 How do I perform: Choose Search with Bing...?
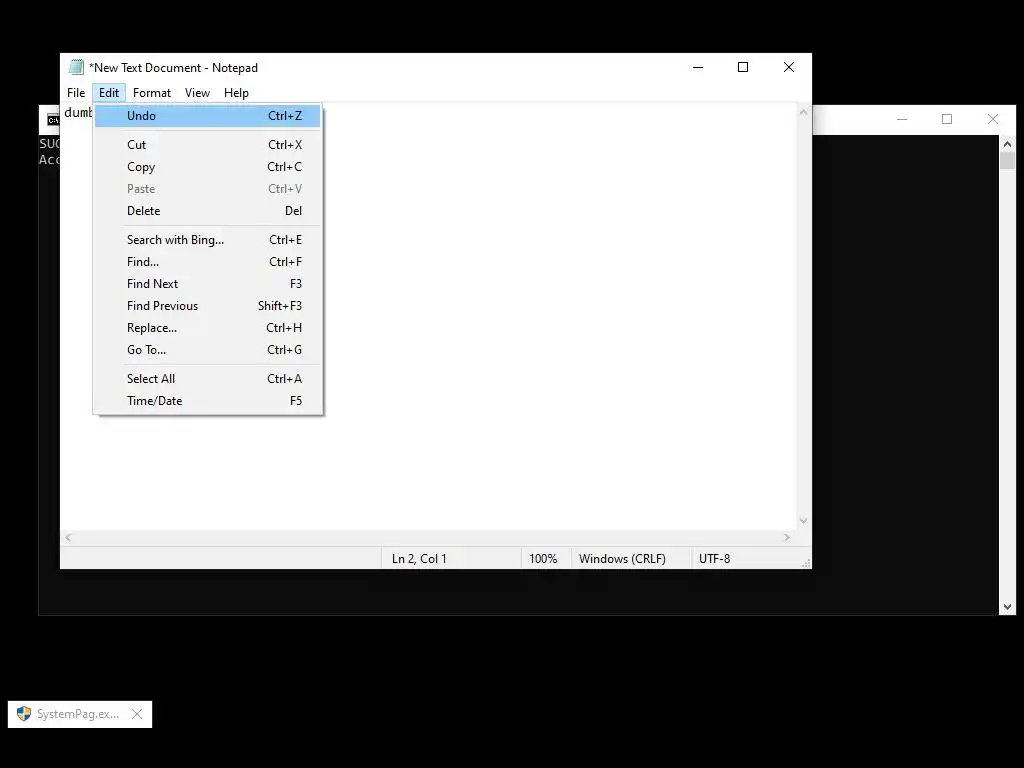(208, 240)
